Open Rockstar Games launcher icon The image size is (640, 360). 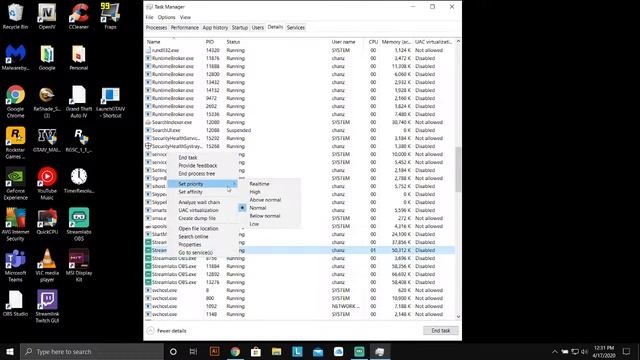15,142
